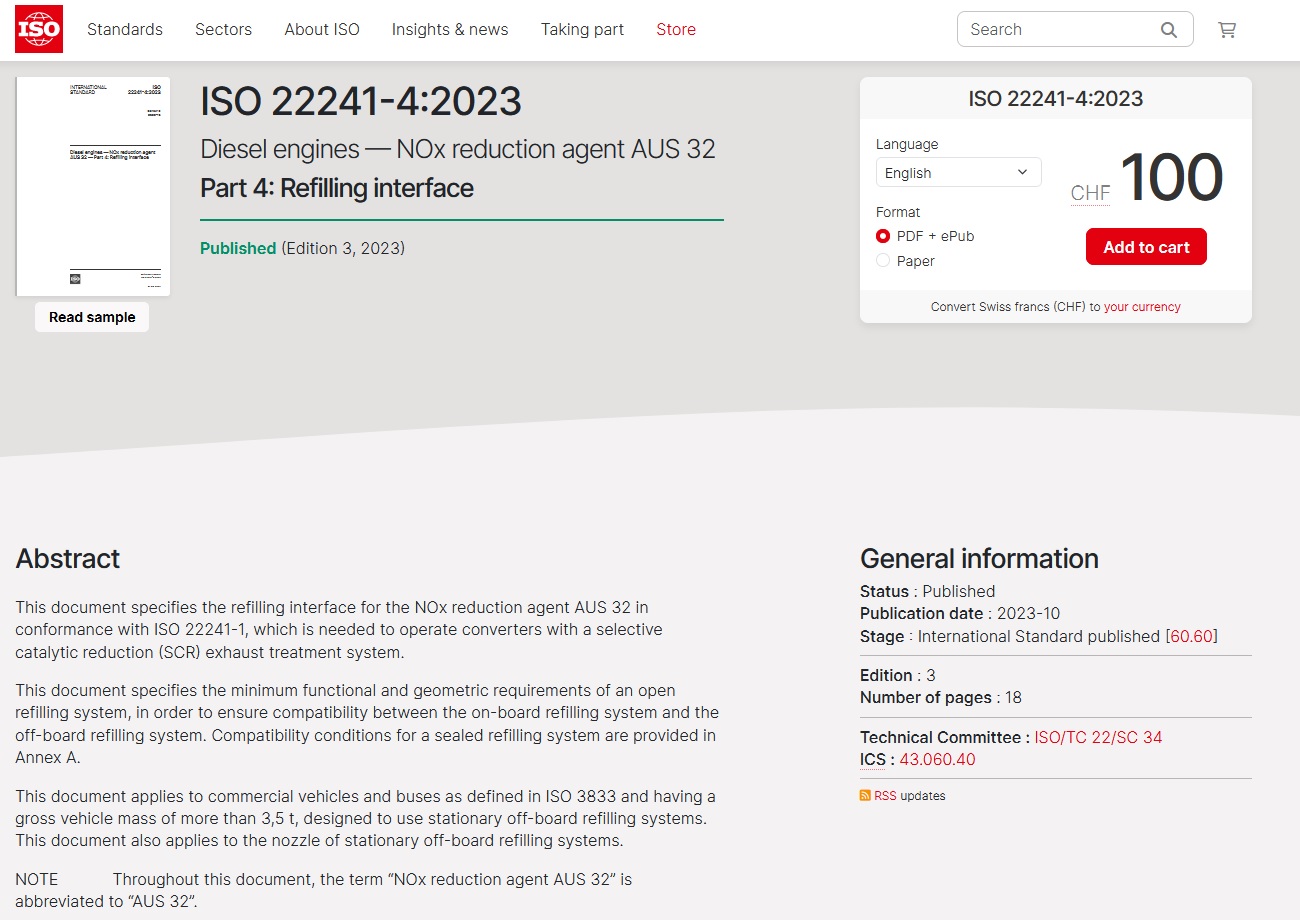
Task: Open the Language dropdown set to English
Action: pyautogui.click(x=958, y=173)
